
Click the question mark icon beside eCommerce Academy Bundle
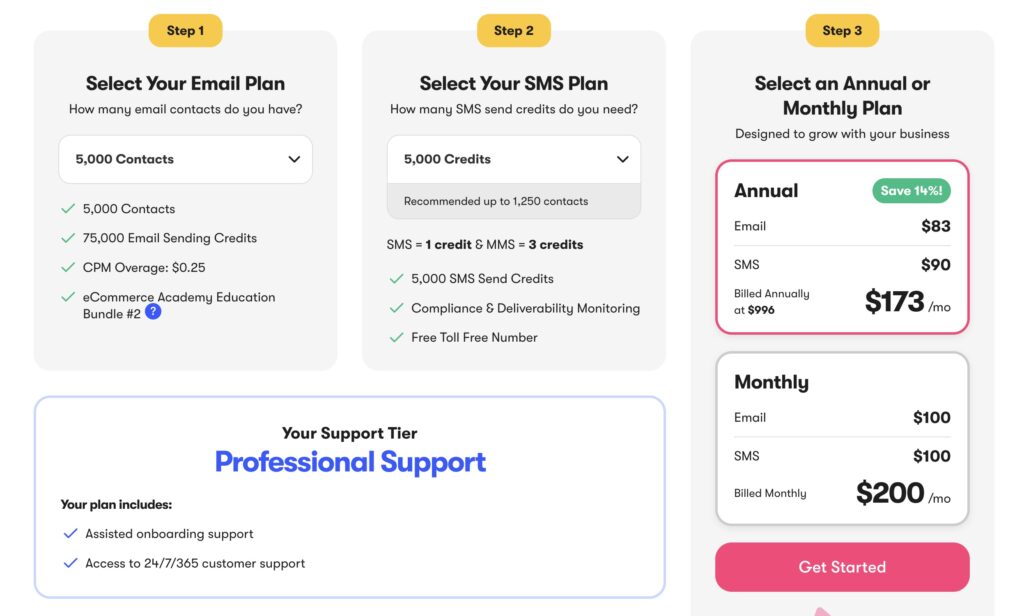tap(151, 311)
